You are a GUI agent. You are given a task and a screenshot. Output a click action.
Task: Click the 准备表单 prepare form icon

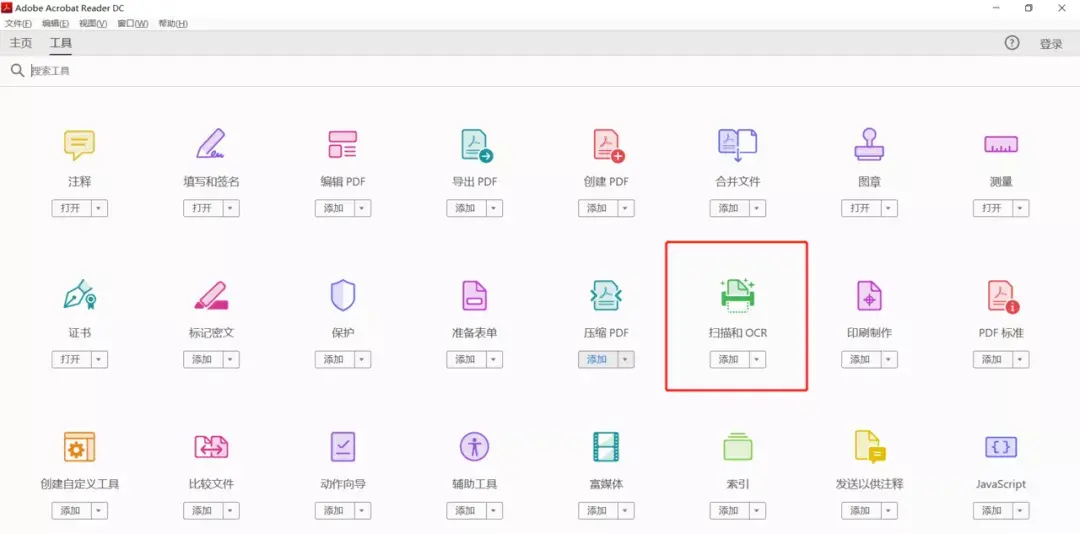[474, 296]
